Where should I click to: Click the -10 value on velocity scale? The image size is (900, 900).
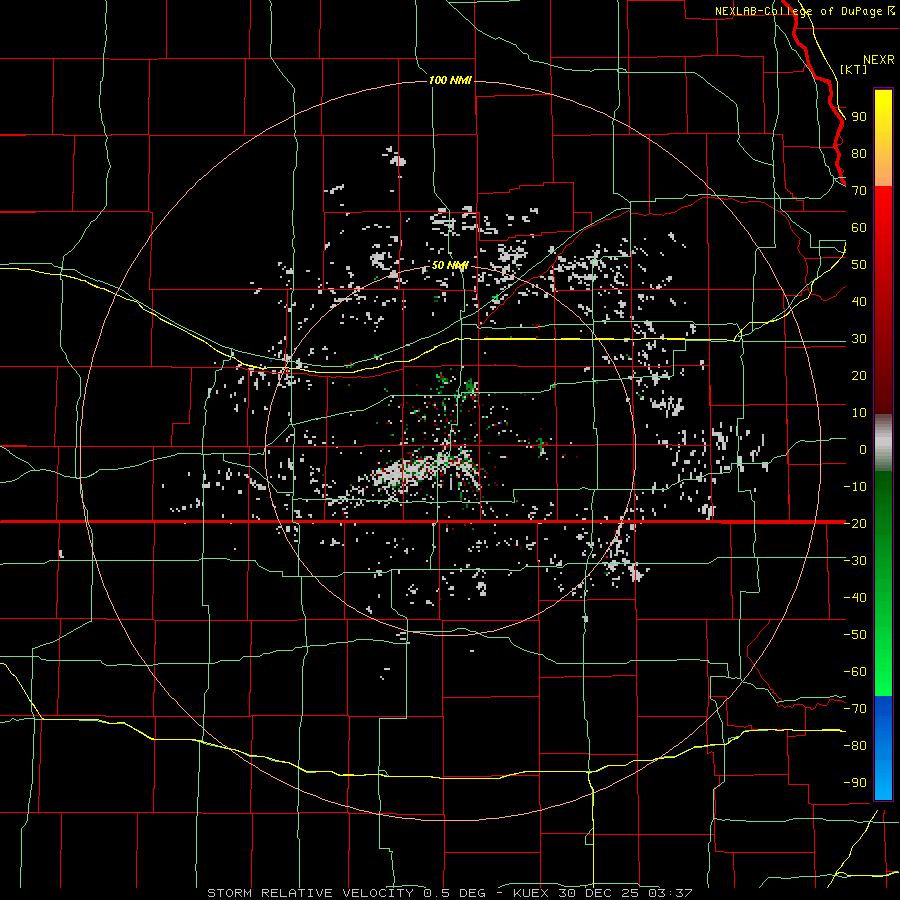coord(855,487)
